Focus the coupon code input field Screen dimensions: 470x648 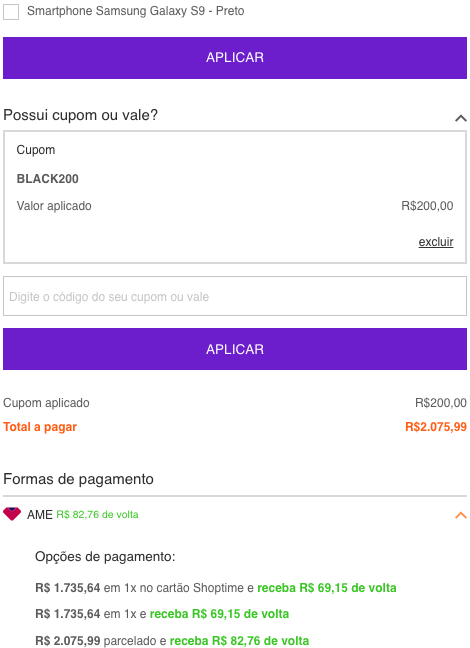[235, 296]
